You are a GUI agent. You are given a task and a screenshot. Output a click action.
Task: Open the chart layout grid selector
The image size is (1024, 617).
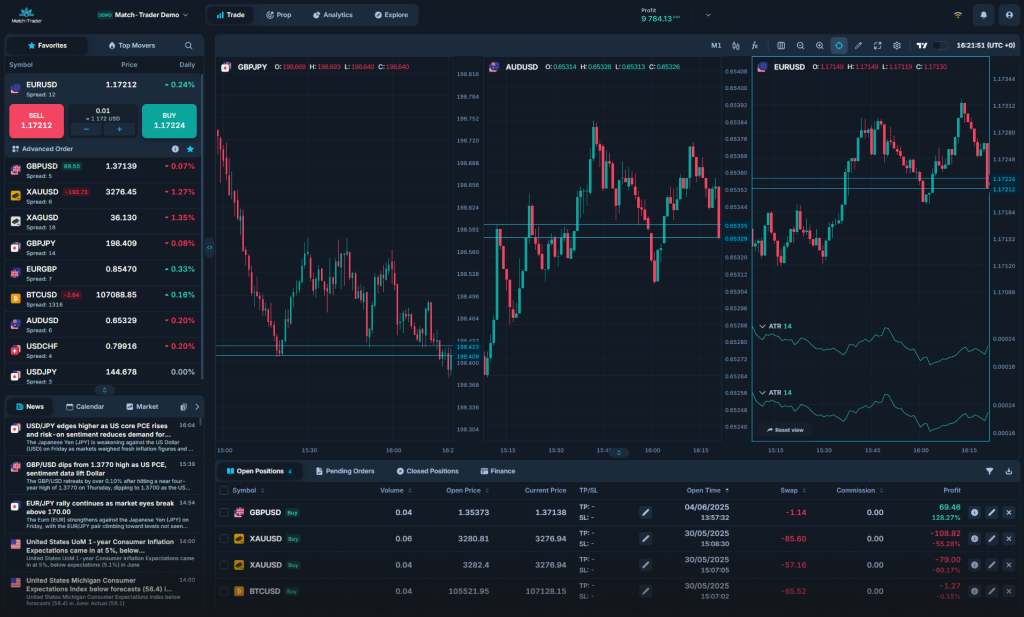point(781,46)
